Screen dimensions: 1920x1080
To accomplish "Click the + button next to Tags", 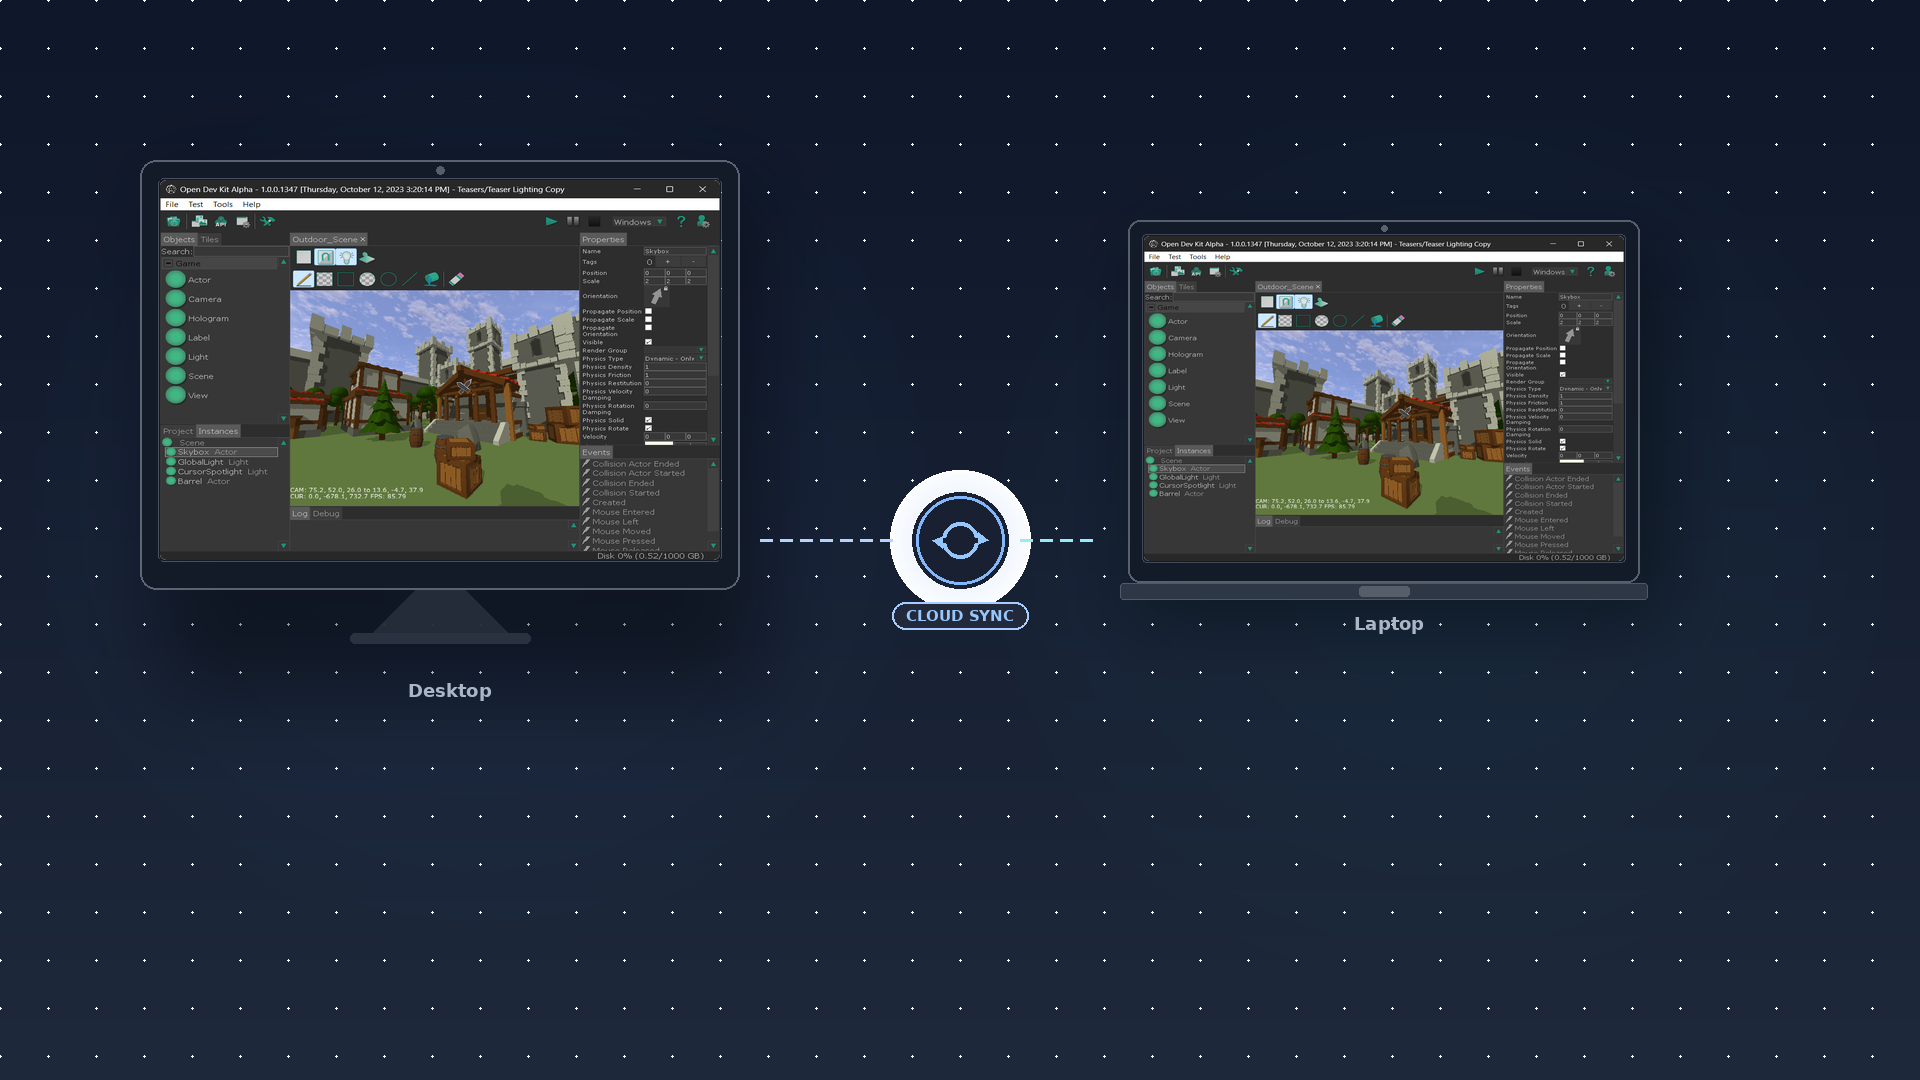I will 667,261.
